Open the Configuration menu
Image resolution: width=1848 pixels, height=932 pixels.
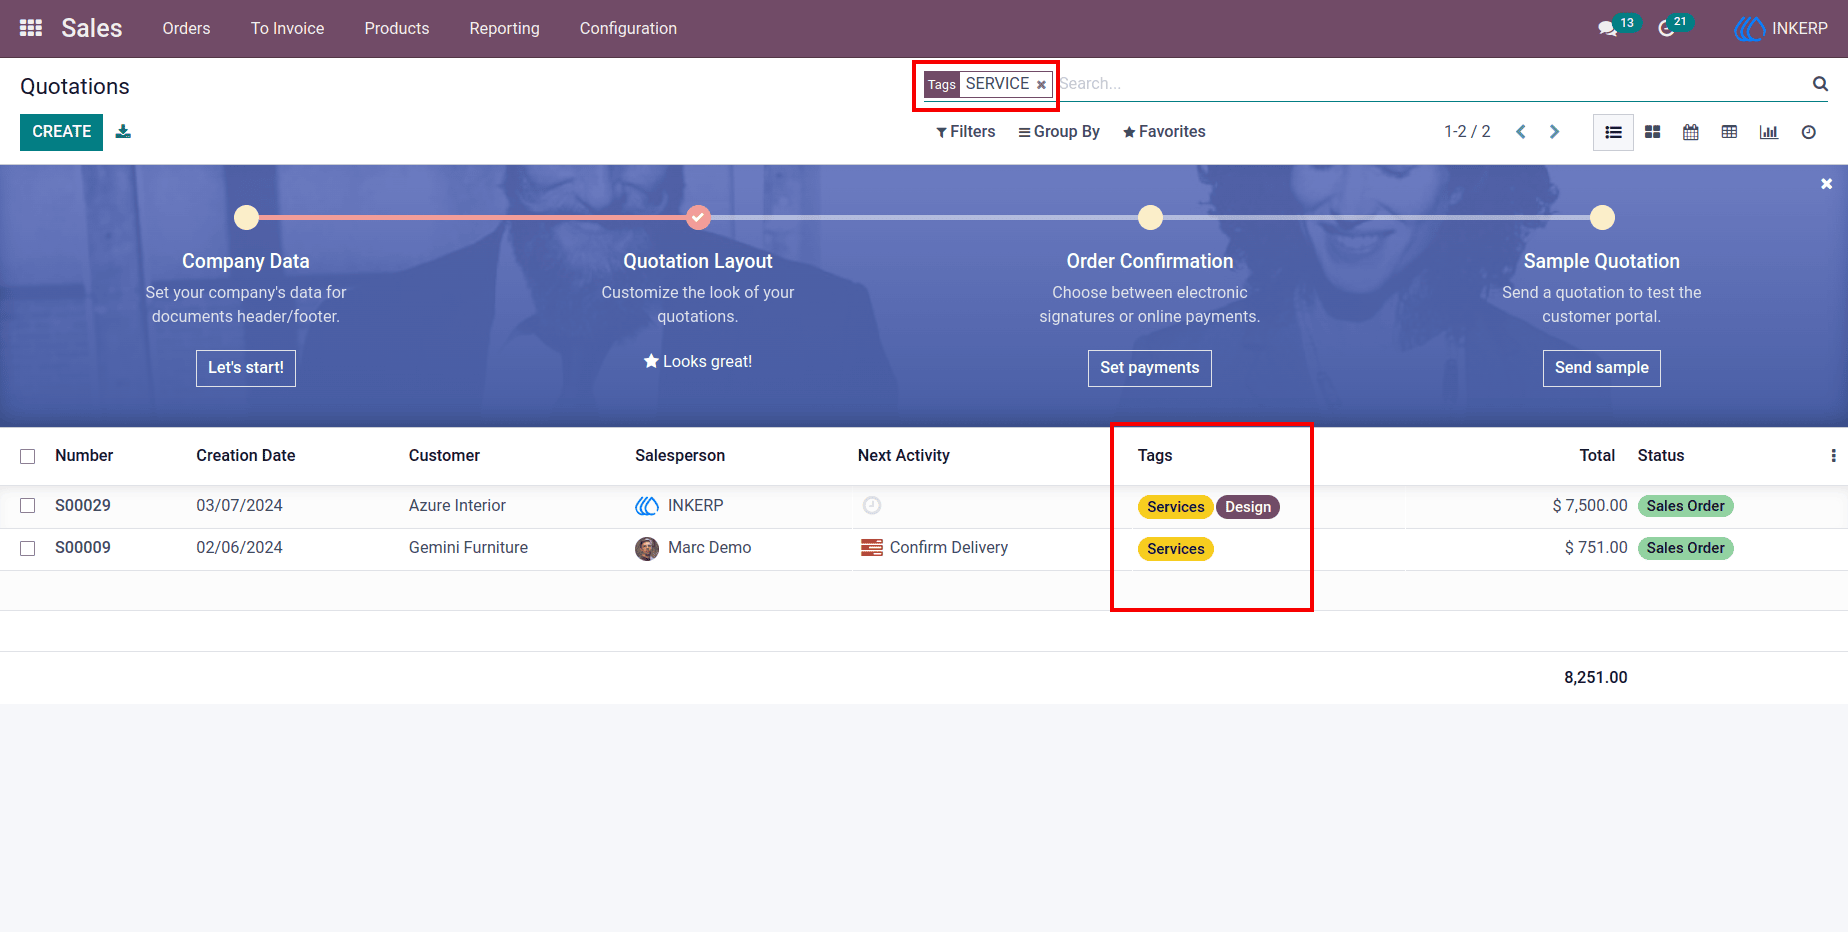[x=628, y=28]
